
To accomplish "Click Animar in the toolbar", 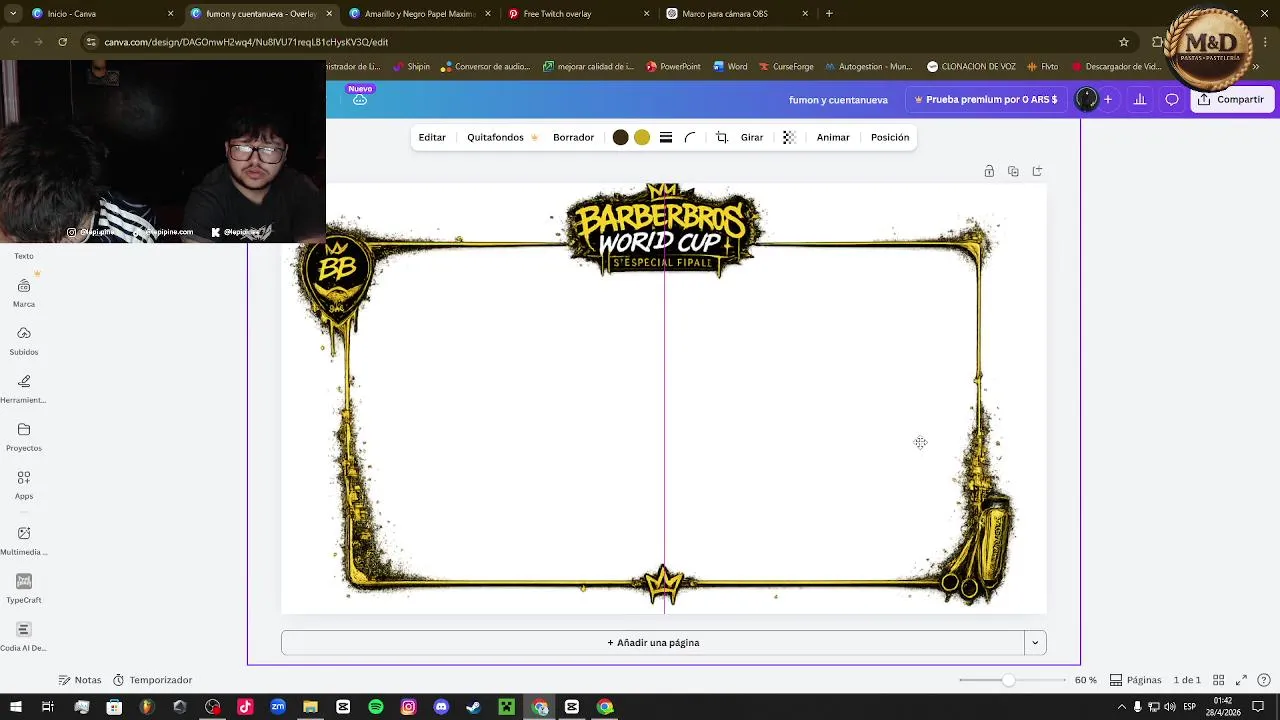I will 833,137.
